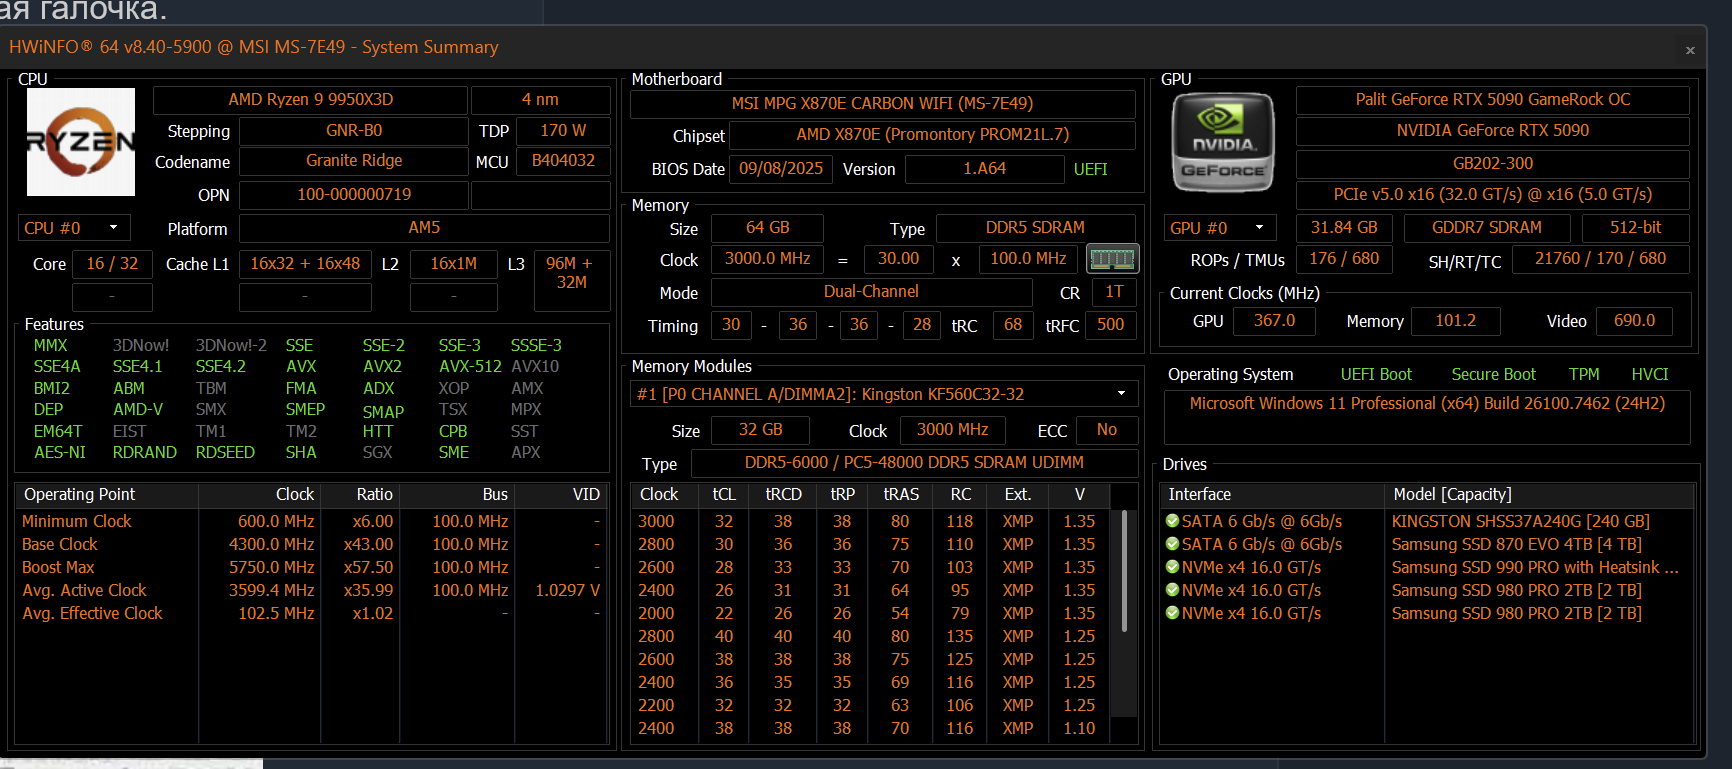Close the System Summary window
Screen dimensions: 1732x769
[1690, 50]
